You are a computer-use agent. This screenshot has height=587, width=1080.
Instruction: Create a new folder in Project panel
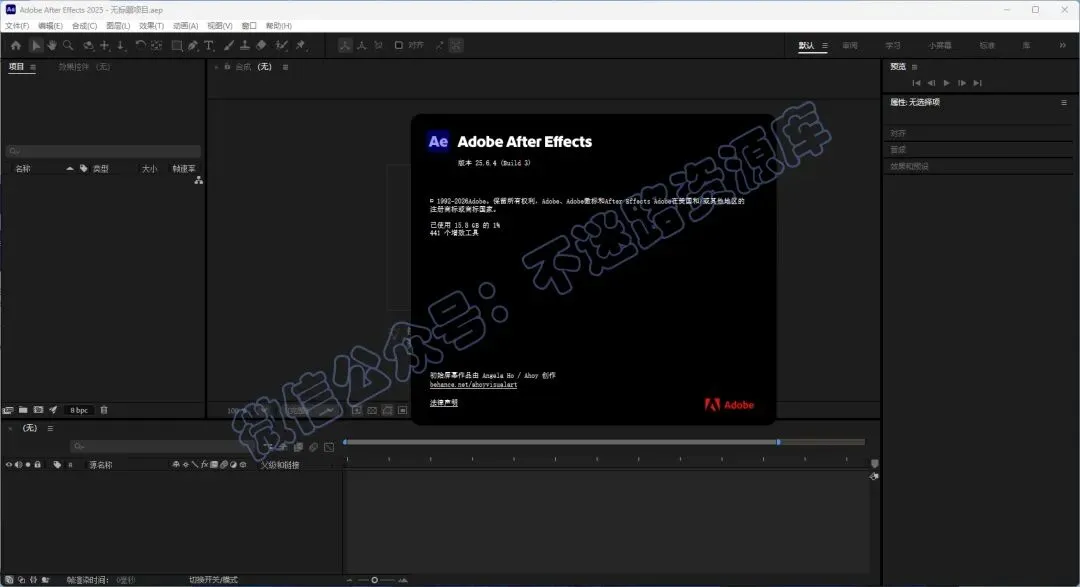tap(23, 410)
